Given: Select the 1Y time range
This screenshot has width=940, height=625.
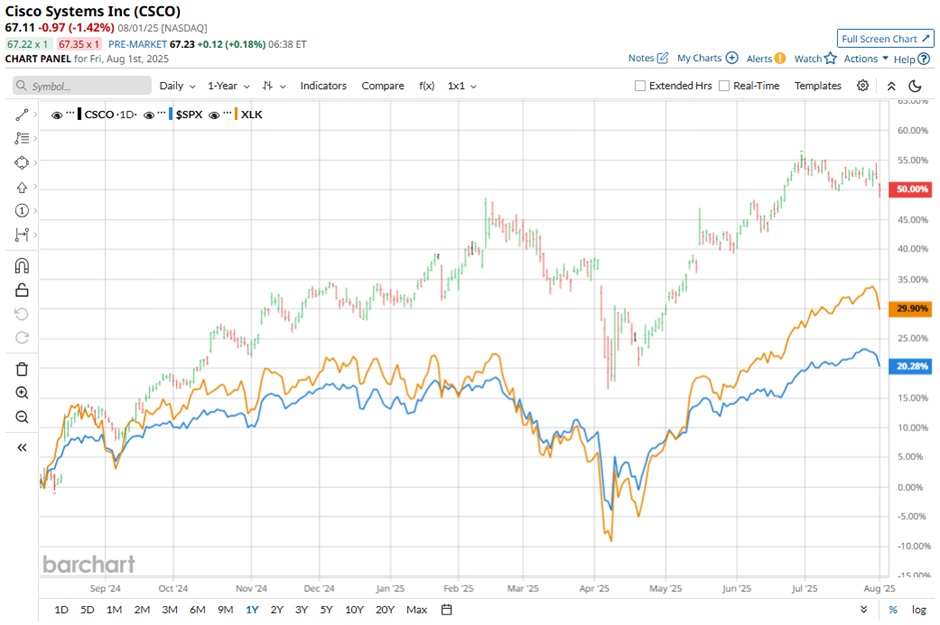Looking at the screenshot, I should coord(252,609).
